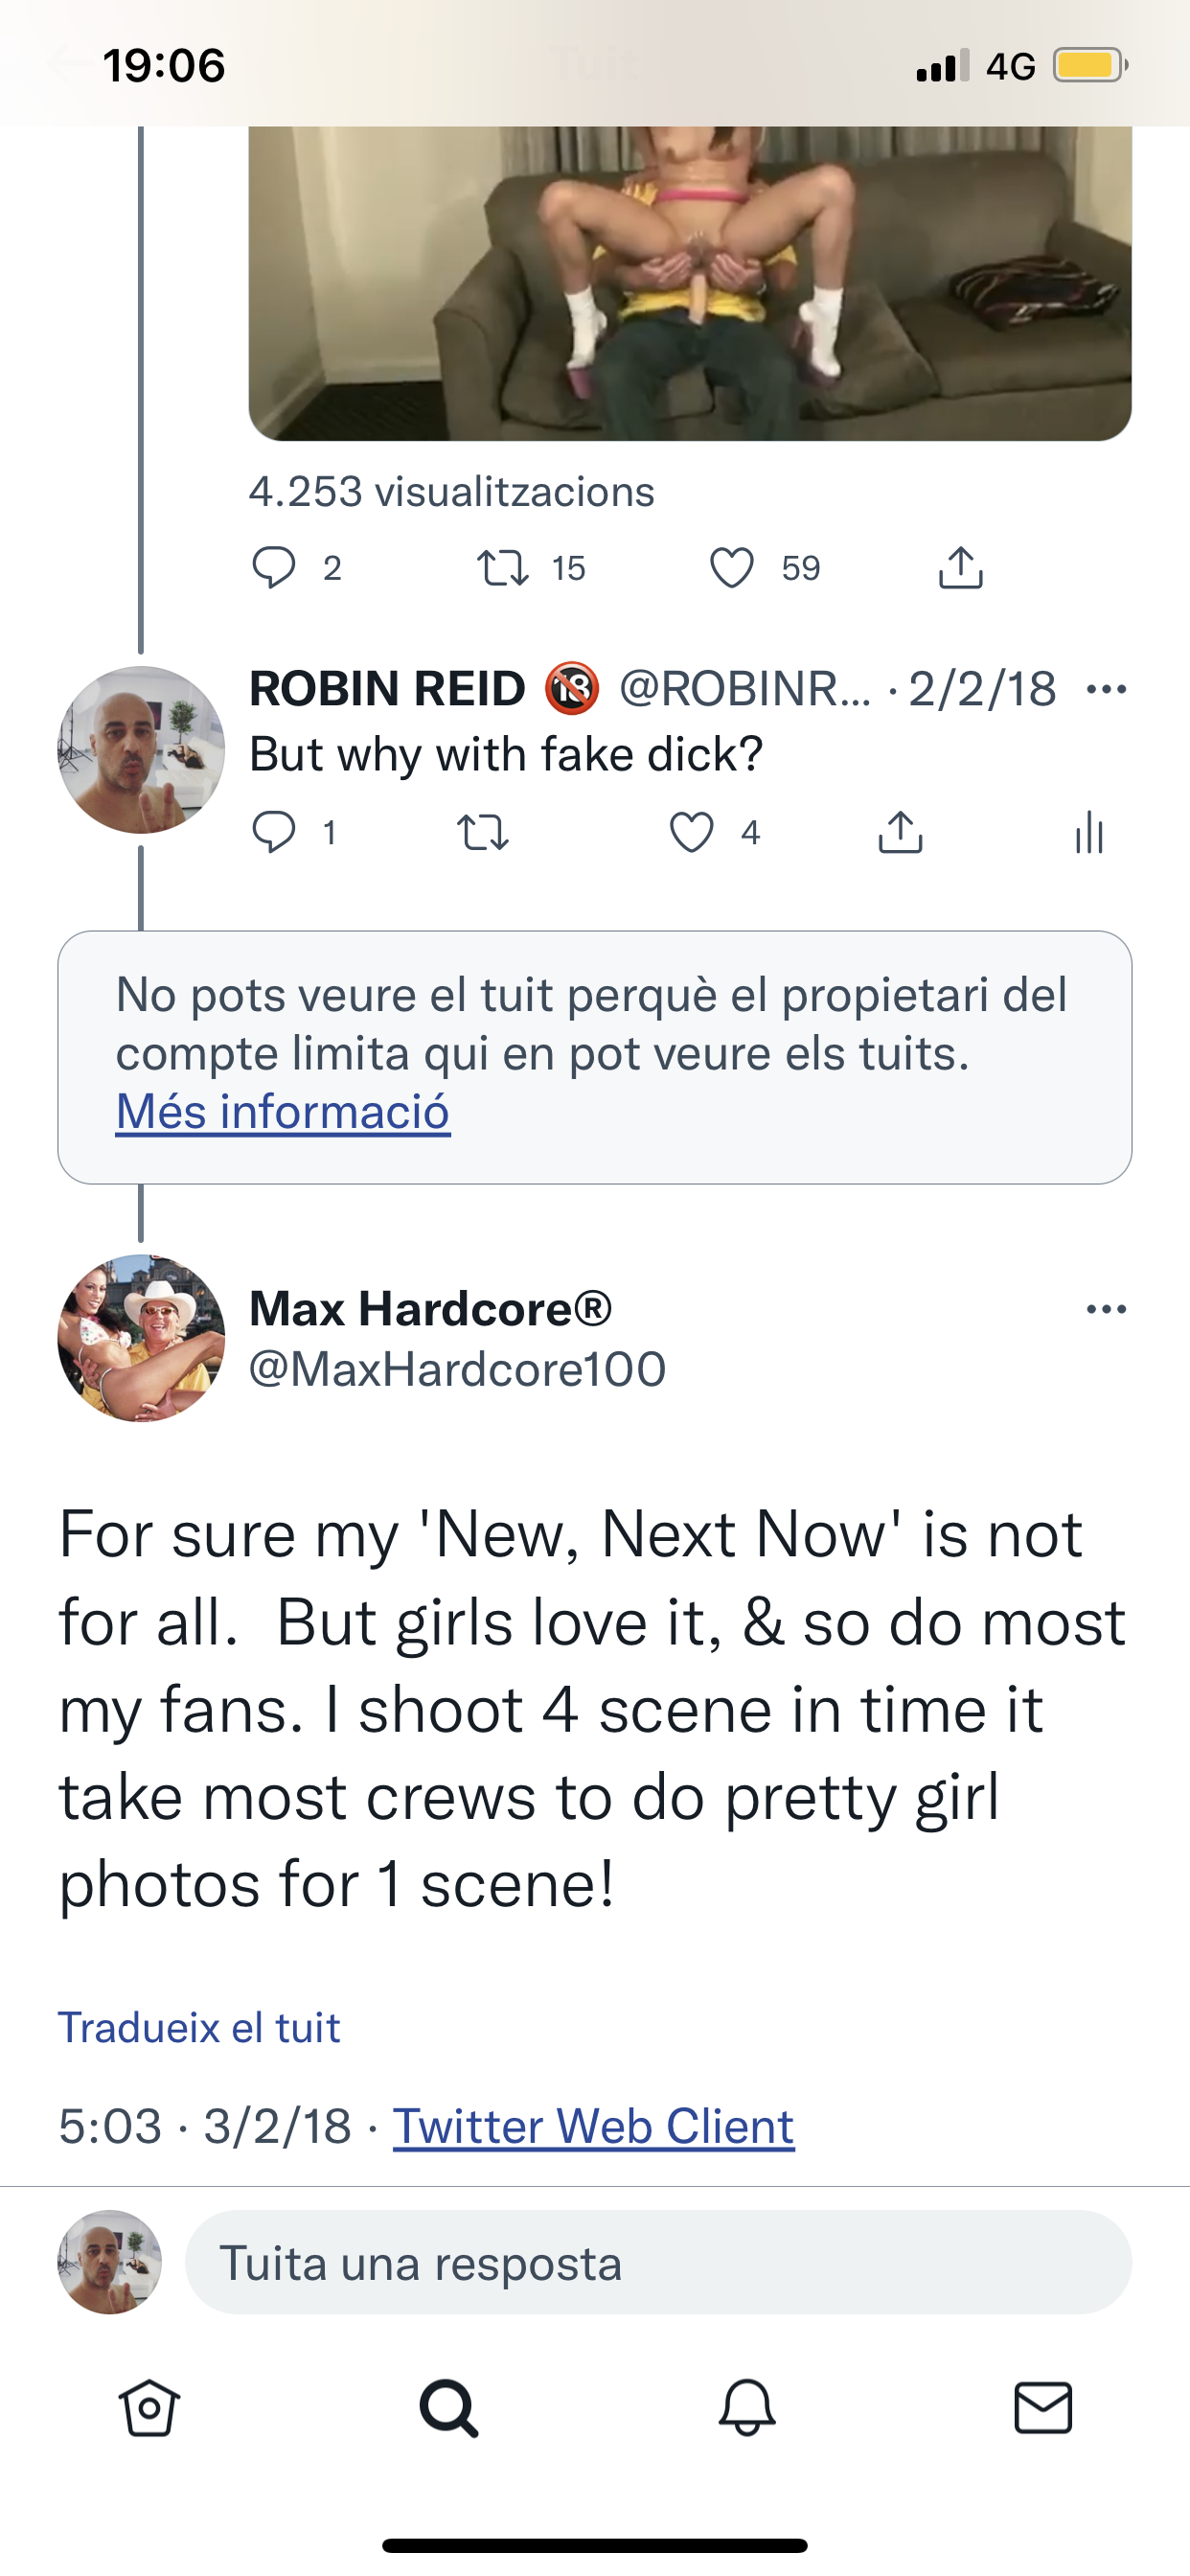Go to the Home tab
The width and height of the screenshot is (1190, 2576).
pyautogui.click(x=149, y=2408)
